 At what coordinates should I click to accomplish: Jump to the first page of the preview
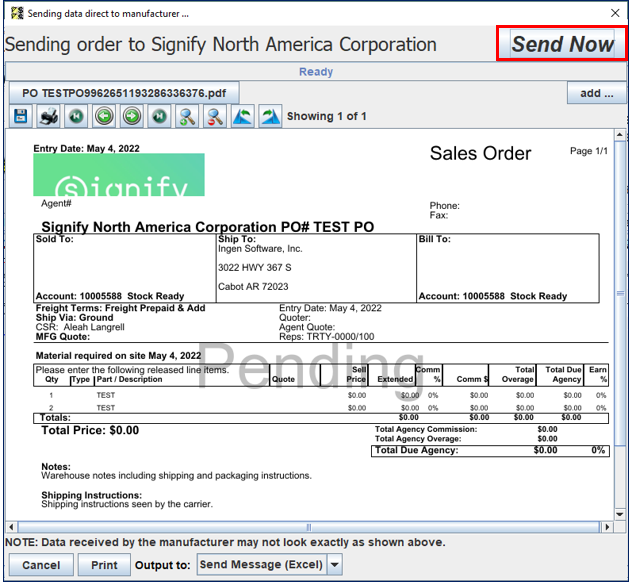click(x=76, y=116)
